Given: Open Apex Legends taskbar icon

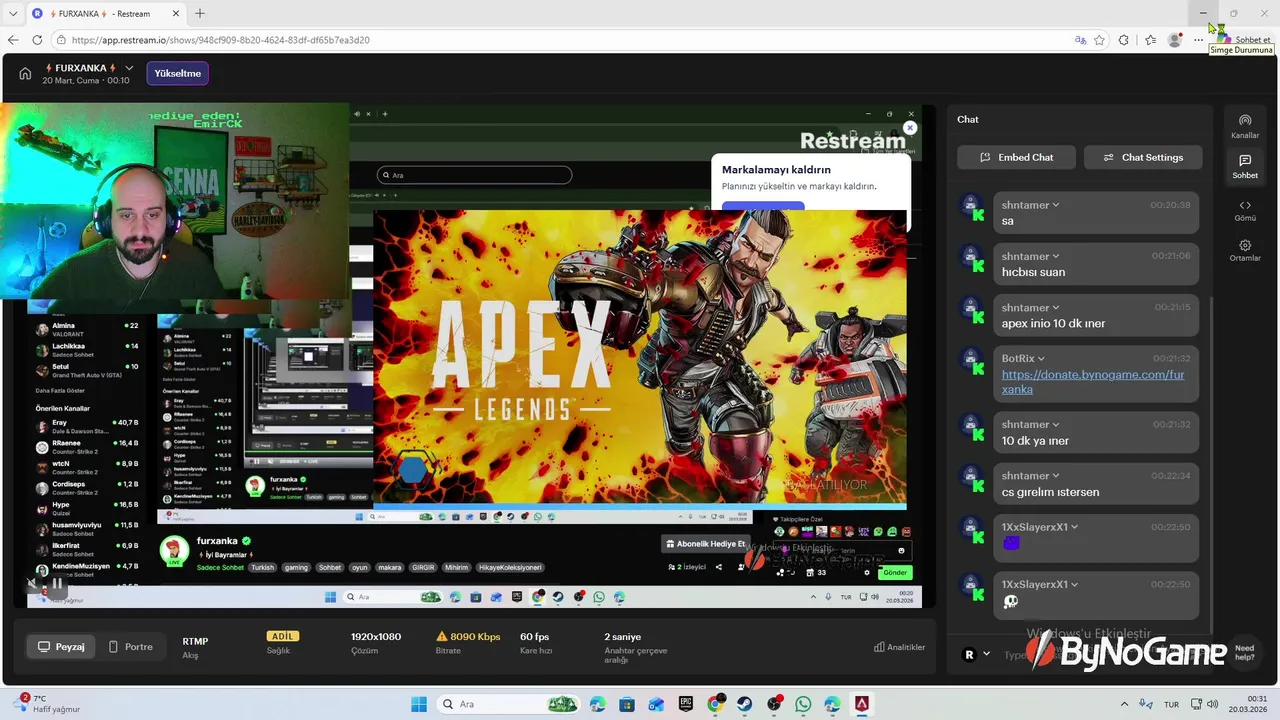Looking at the screenshot, I should click(862, 704).
